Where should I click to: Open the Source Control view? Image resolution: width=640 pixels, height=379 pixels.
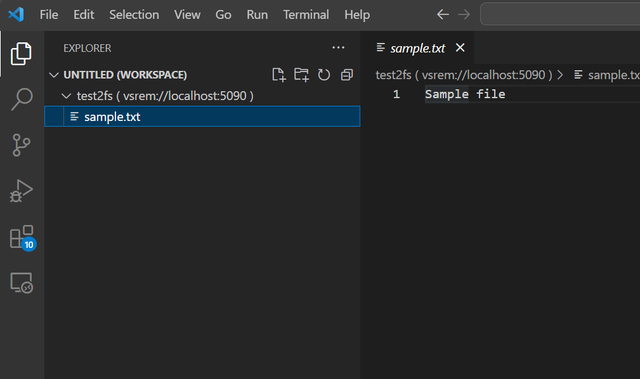21,145
